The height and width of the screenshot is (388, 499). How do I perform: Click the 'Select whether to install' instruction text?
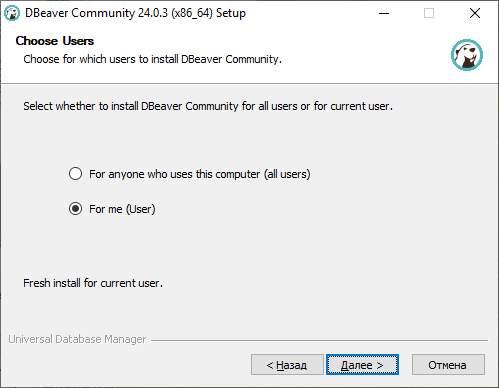208,106
